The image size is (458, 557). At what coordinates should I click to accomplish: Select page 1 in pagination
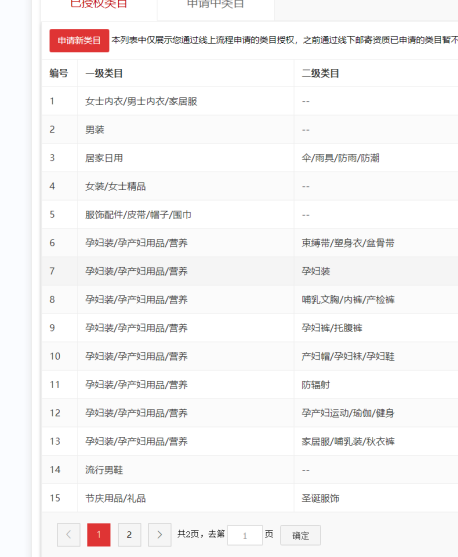pyautogui.click(x=99, y=535)
